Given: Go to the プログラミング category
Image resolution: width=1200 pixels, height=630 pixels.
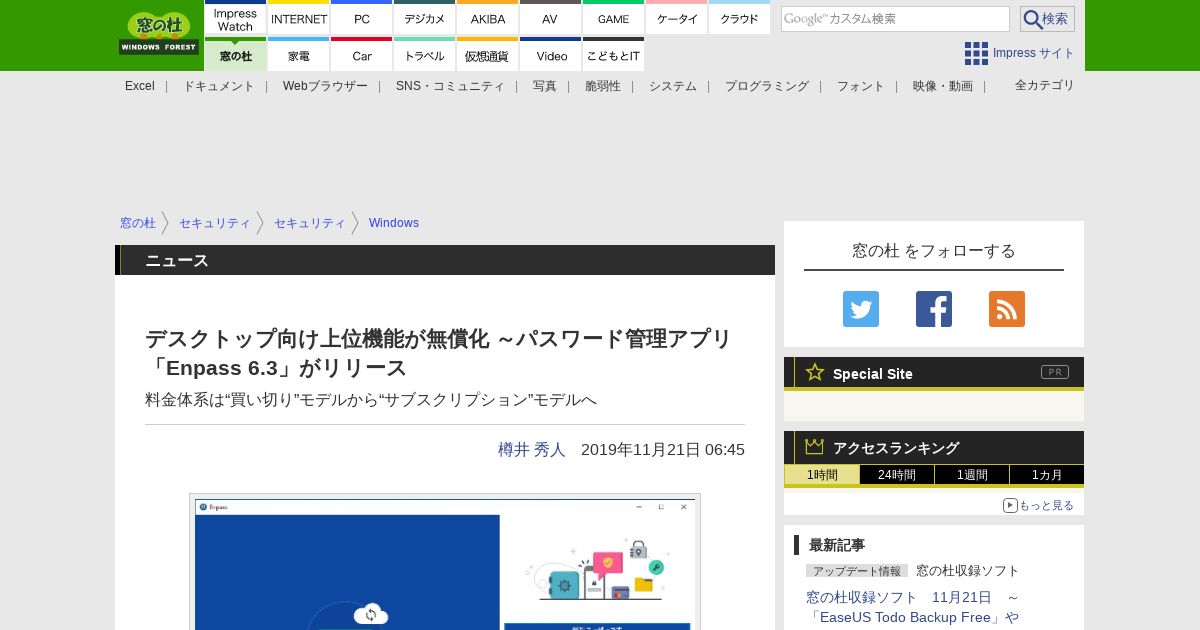Looking at the screenshot, I should coord(767,86).
